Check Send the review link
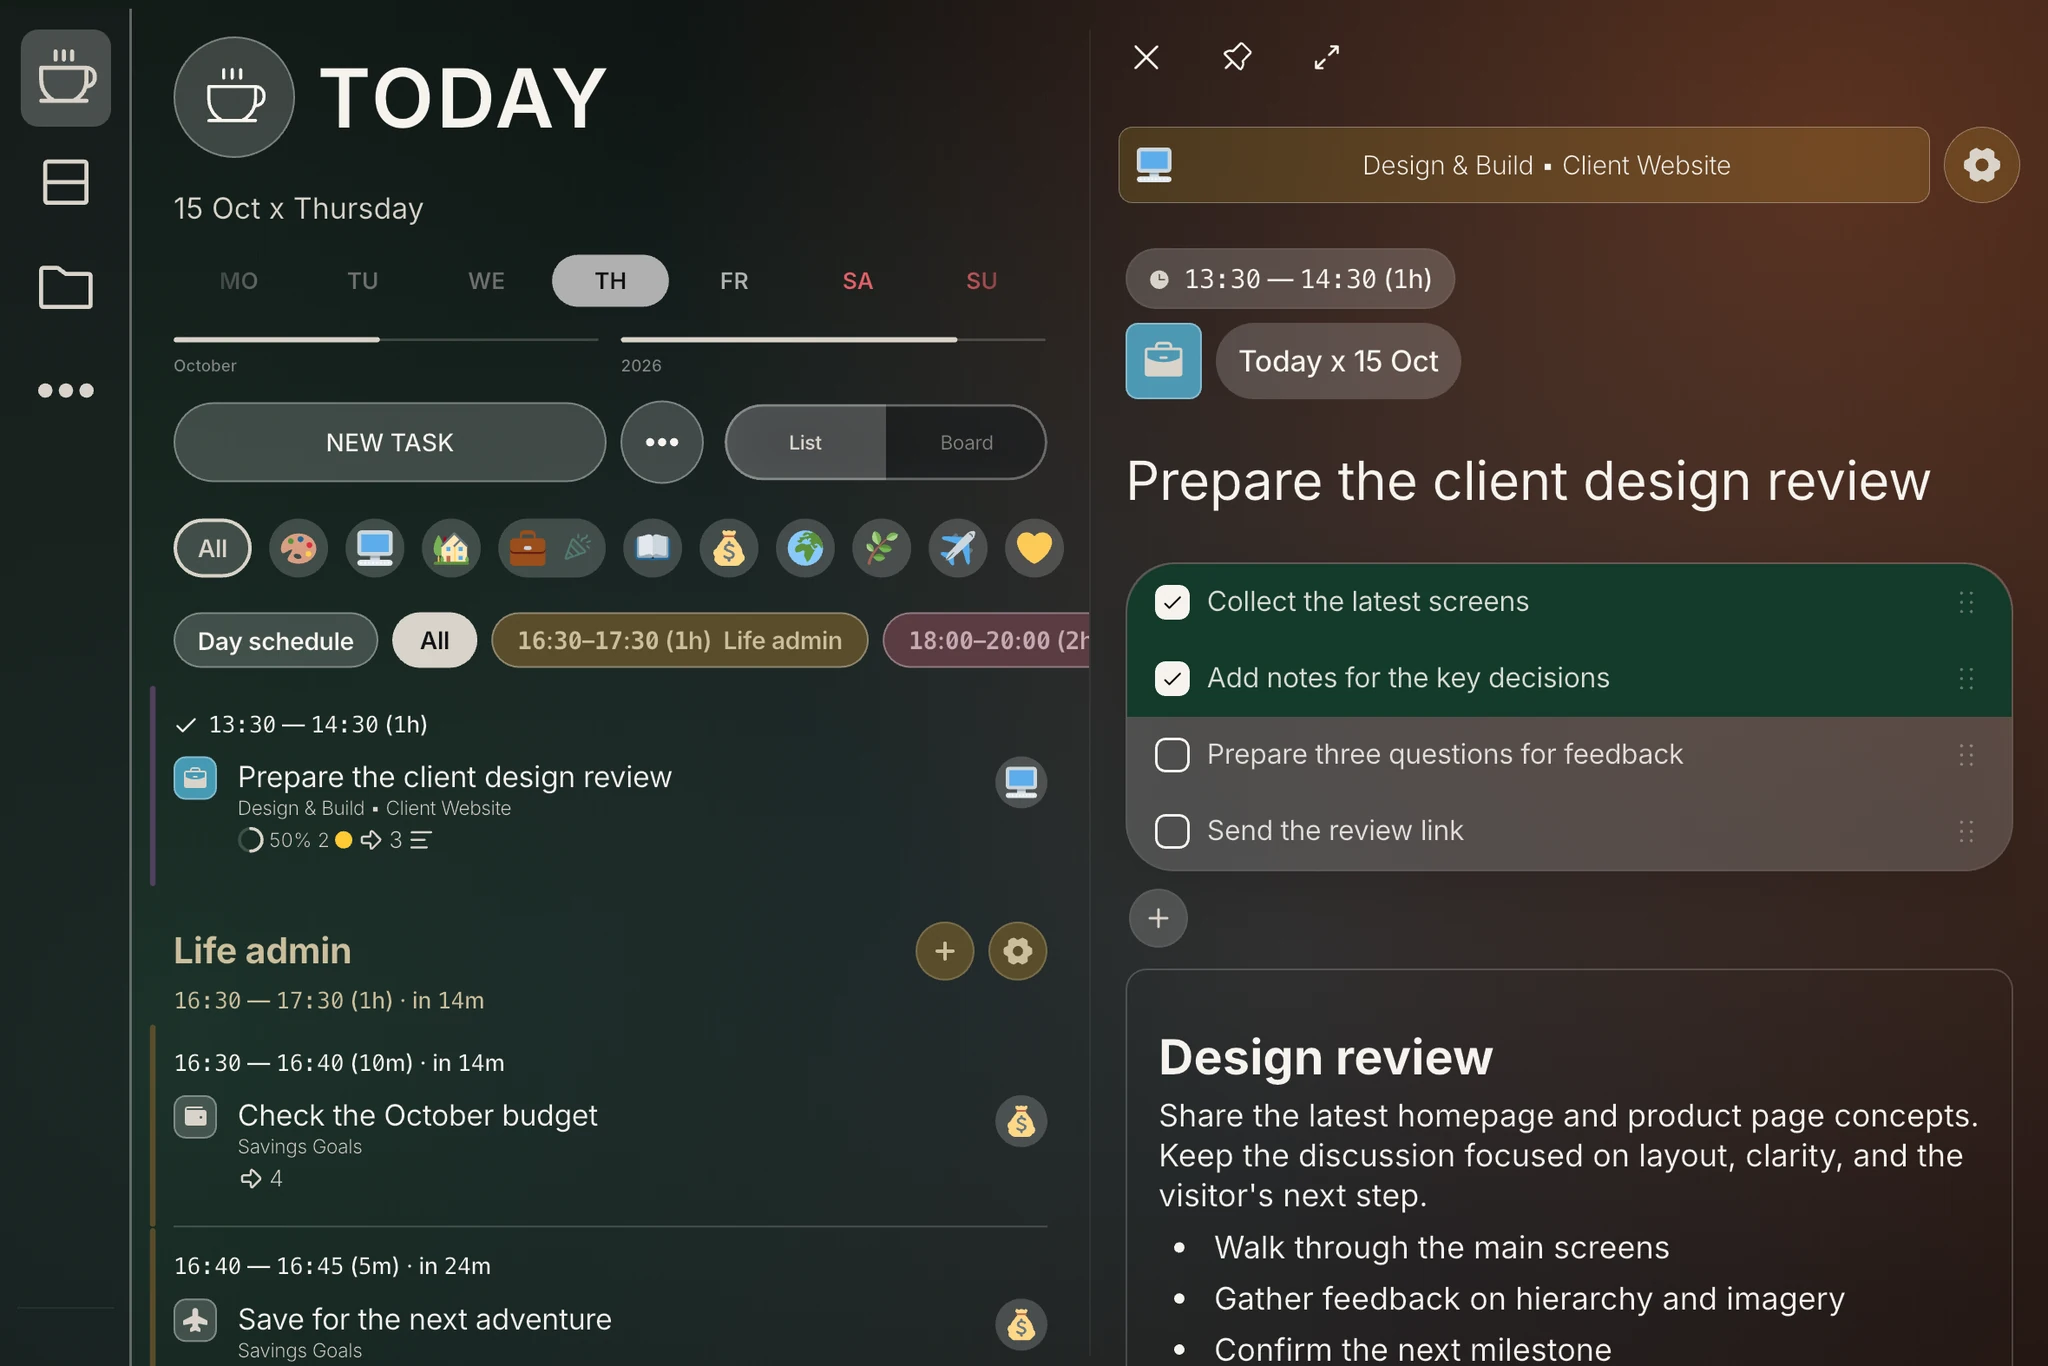The height and width of the screenshot is (1366, 2048). click(1172, 831)
